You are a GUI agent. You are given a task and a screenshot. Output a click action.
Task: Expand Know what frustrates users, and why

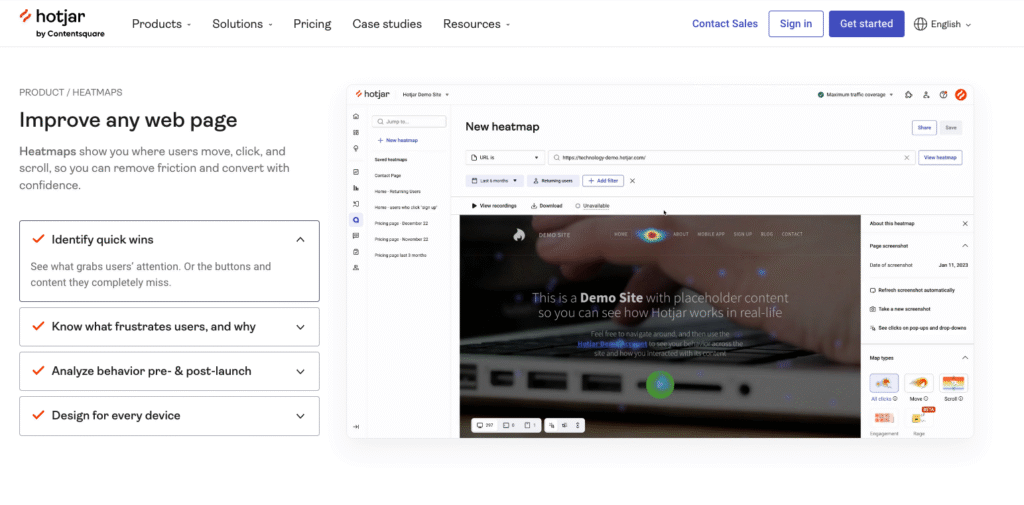click(169, 327)
